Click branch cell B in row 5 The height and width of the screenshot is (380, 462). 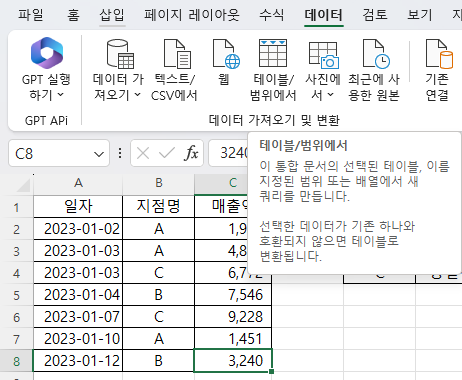[x=159, y=295]
